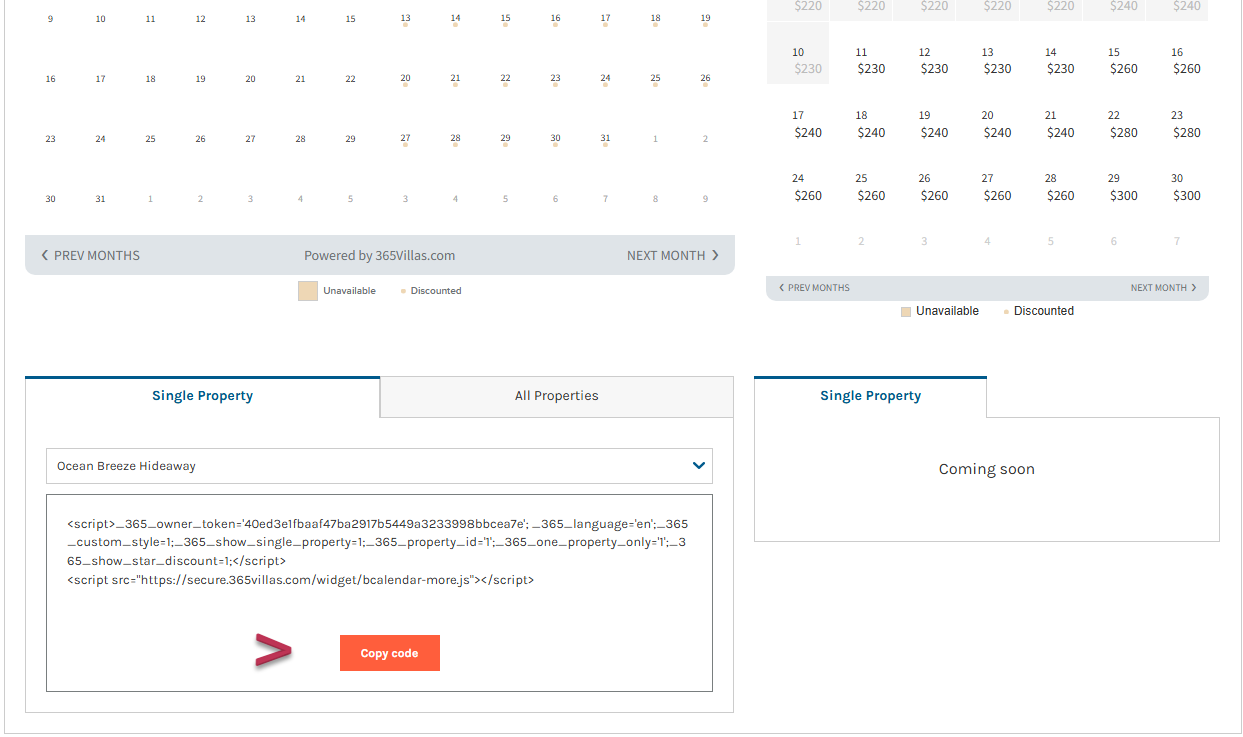Select day 29 priced $300
This screenshot has height=737, width=1243.
pyautogui.click(x=1123, y=187)
